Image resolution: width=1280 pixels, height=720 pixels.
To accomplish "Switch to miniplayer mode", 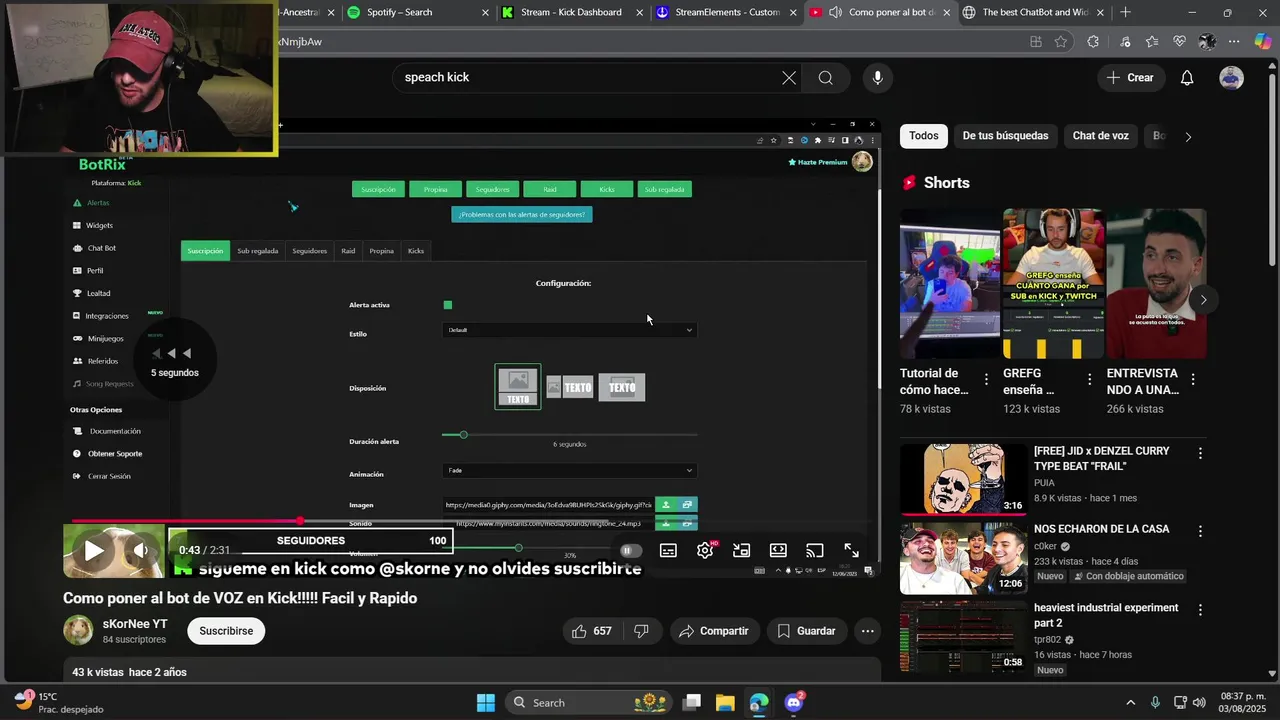I will point(741,550).
